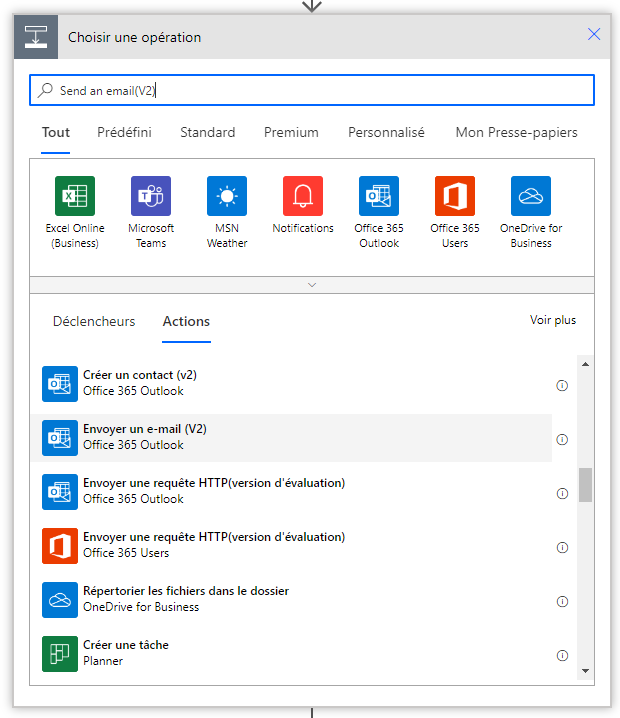This screenshot has width=620, height=718.
Task: Select Outlook Envoyer une requête HTTP action
Action: click(292, 492)
